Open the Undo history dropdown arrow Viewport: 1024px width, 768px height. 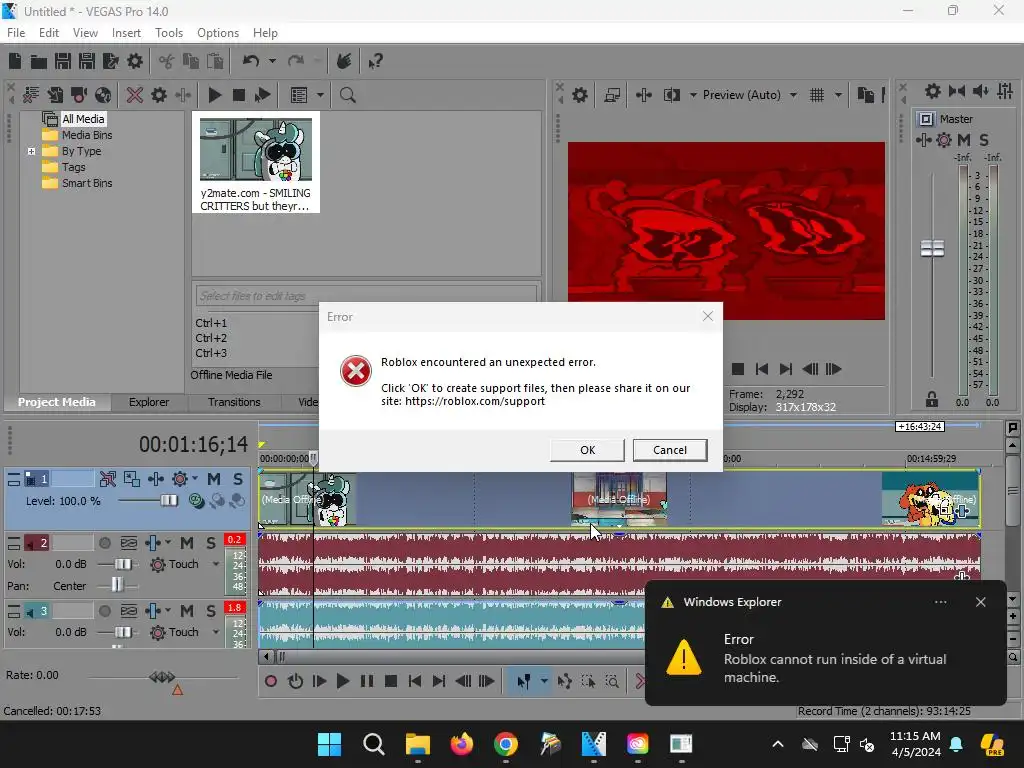[272, 61]
